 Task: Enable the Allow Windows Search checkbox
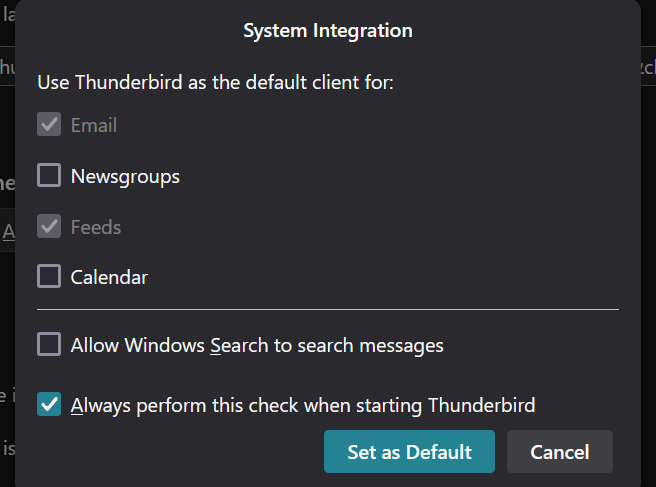click(49, 345)
